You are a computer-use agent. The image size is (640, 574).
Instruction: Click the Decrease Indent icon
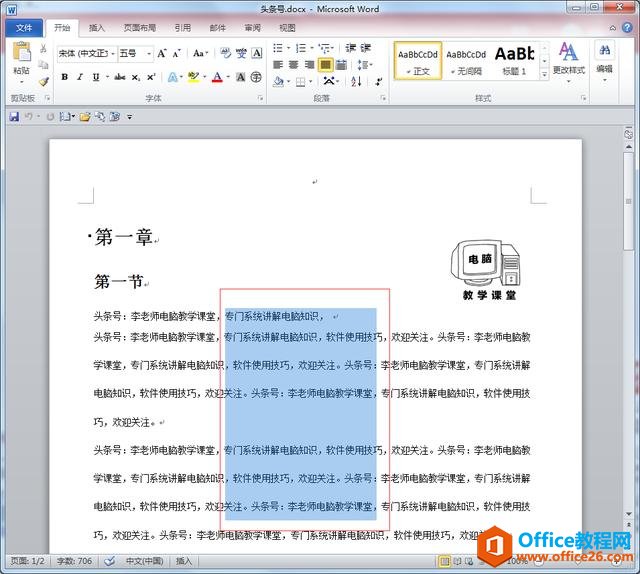pyautogui.click(x=351, y=48)
